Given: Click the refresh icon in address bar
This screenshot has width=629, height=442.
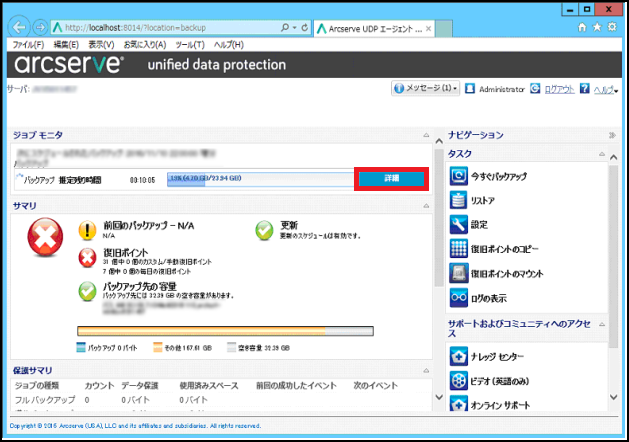Looking at the screenshot, I should point(305,28).
